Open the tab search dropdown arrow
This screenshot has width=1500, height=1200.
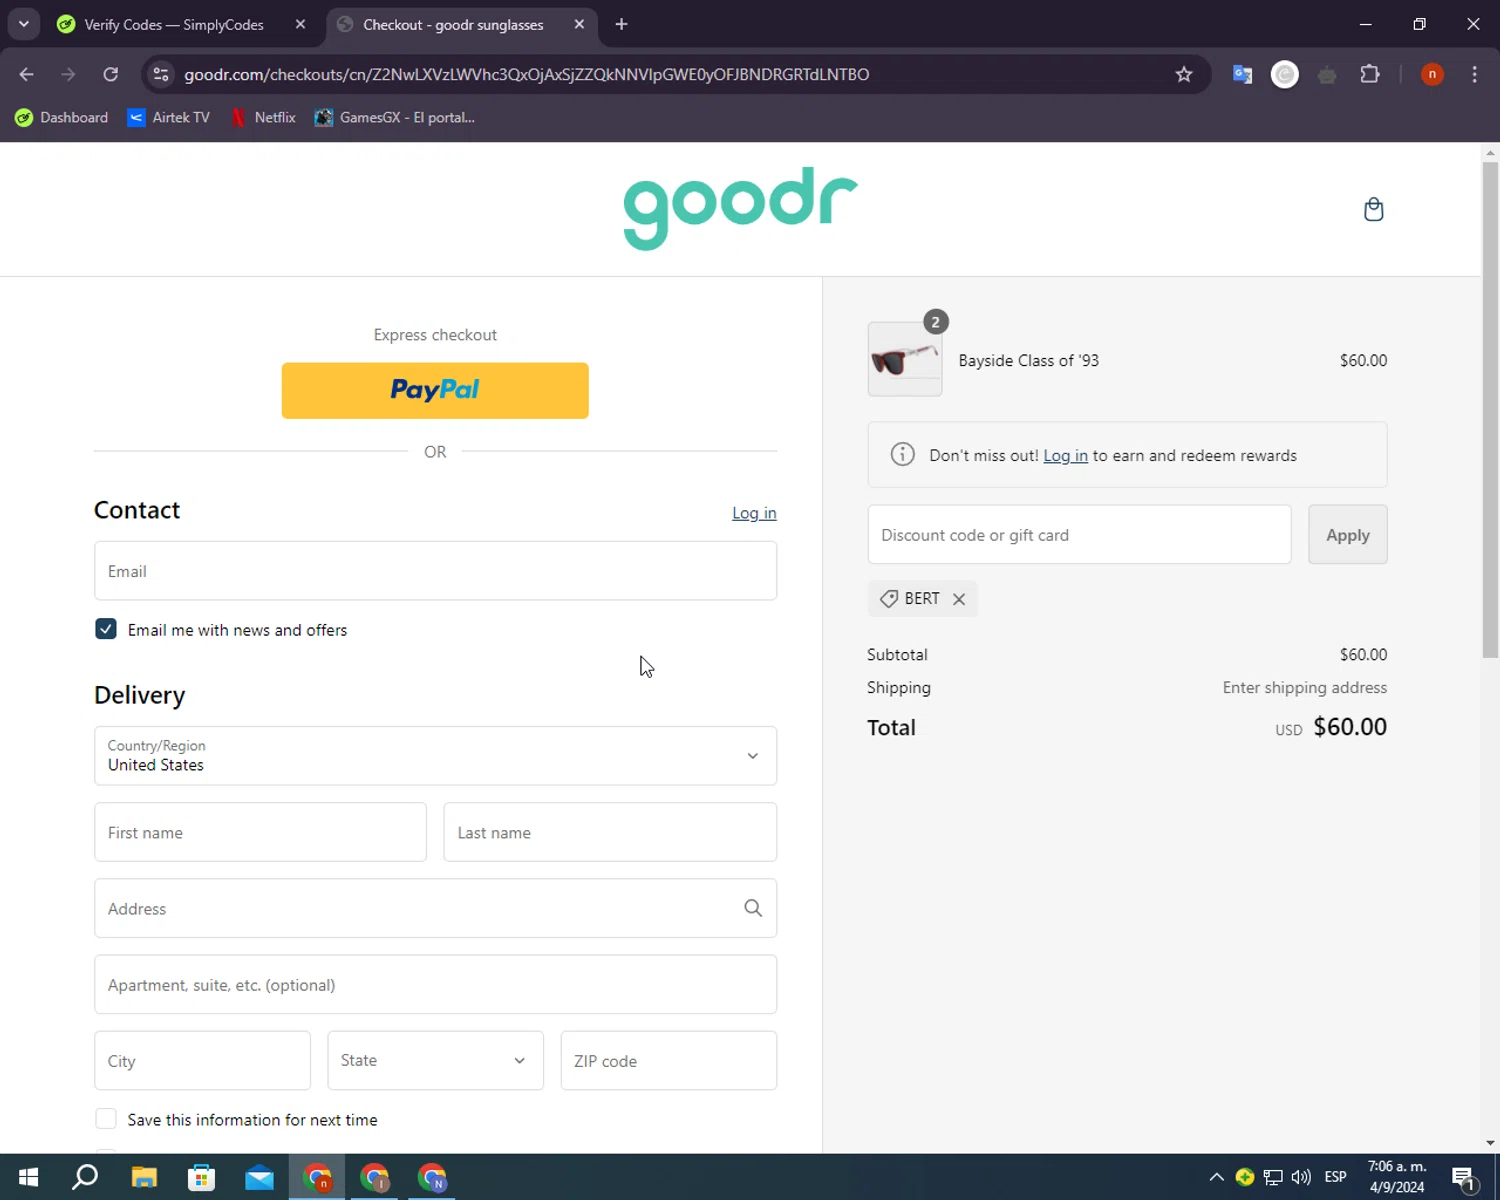click(24, 24)
